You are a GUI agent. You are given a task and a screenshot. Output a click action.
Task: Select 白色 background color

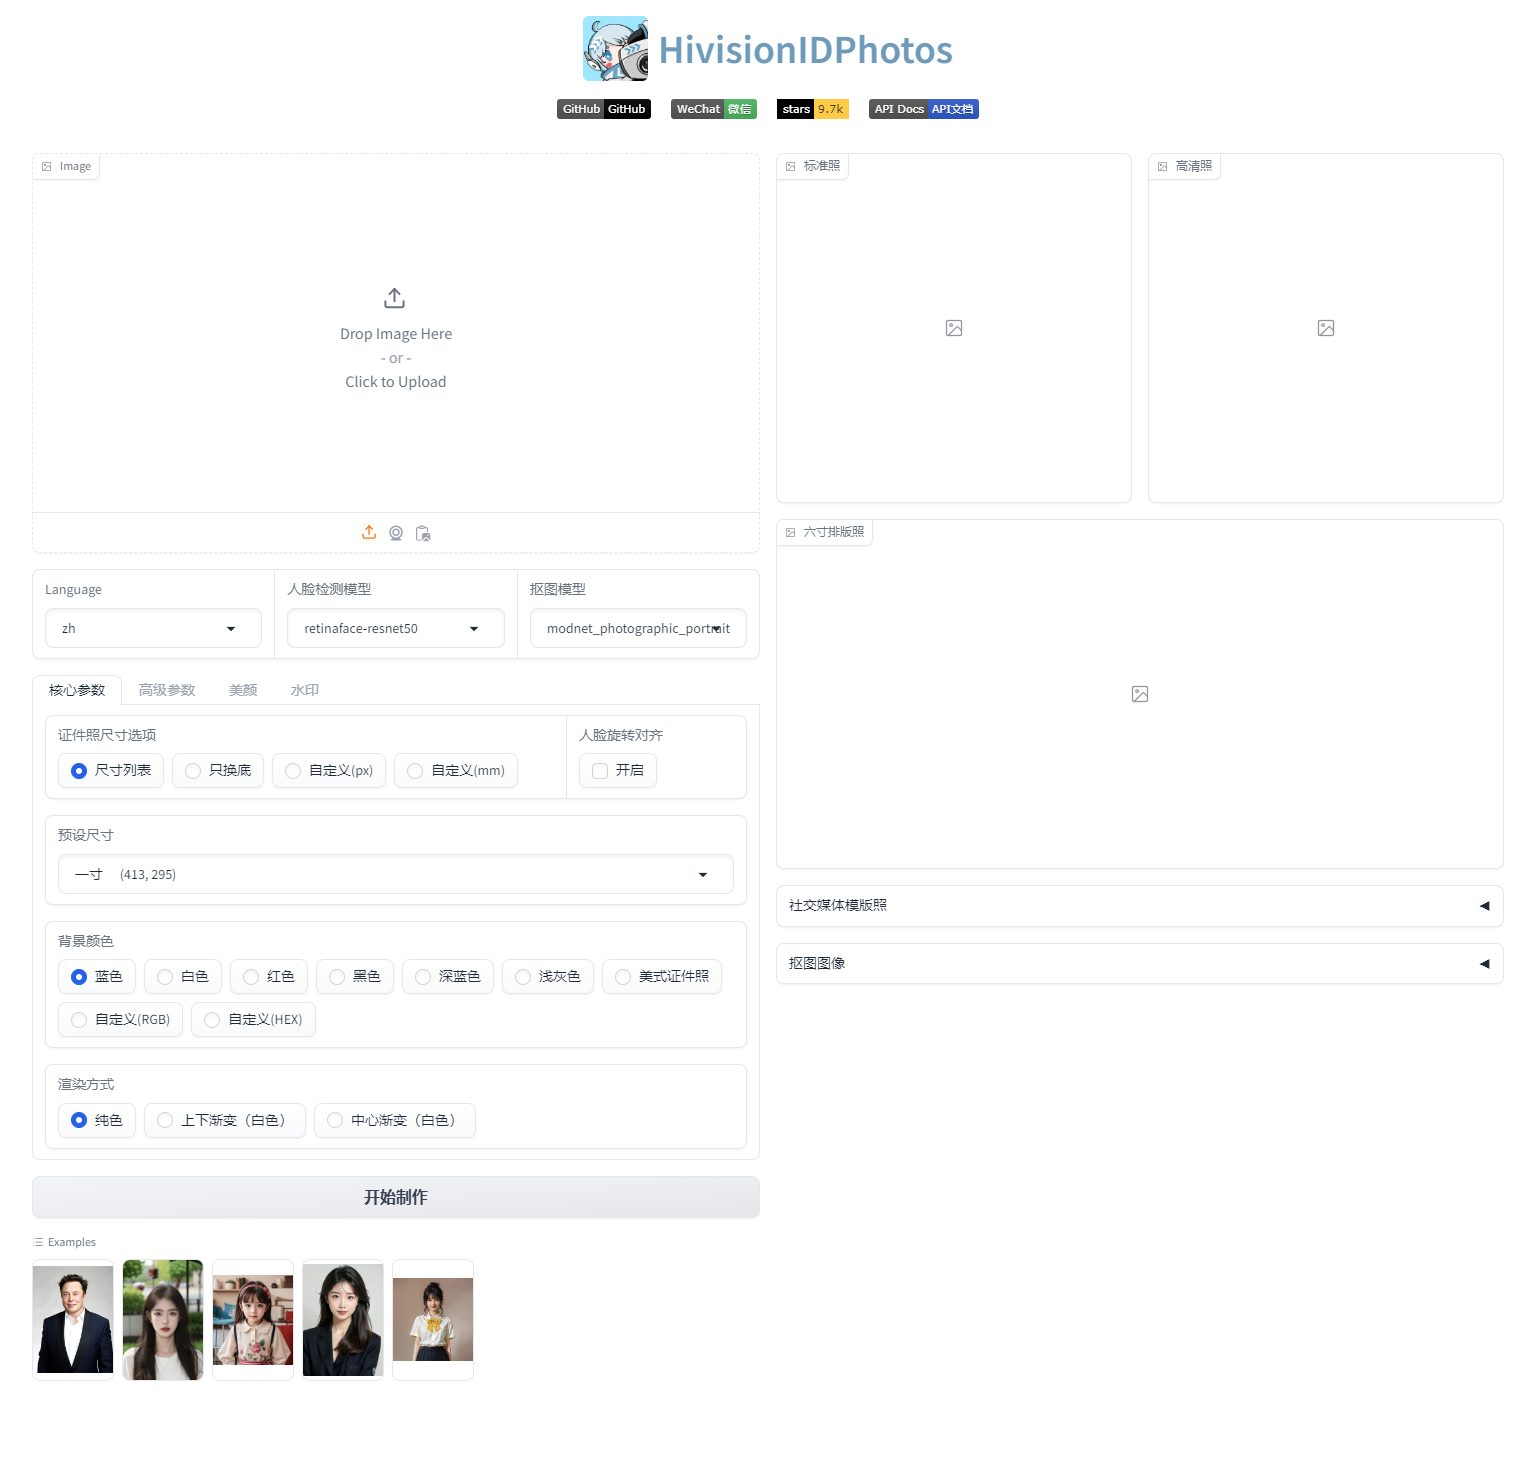(x=183, y=976)
